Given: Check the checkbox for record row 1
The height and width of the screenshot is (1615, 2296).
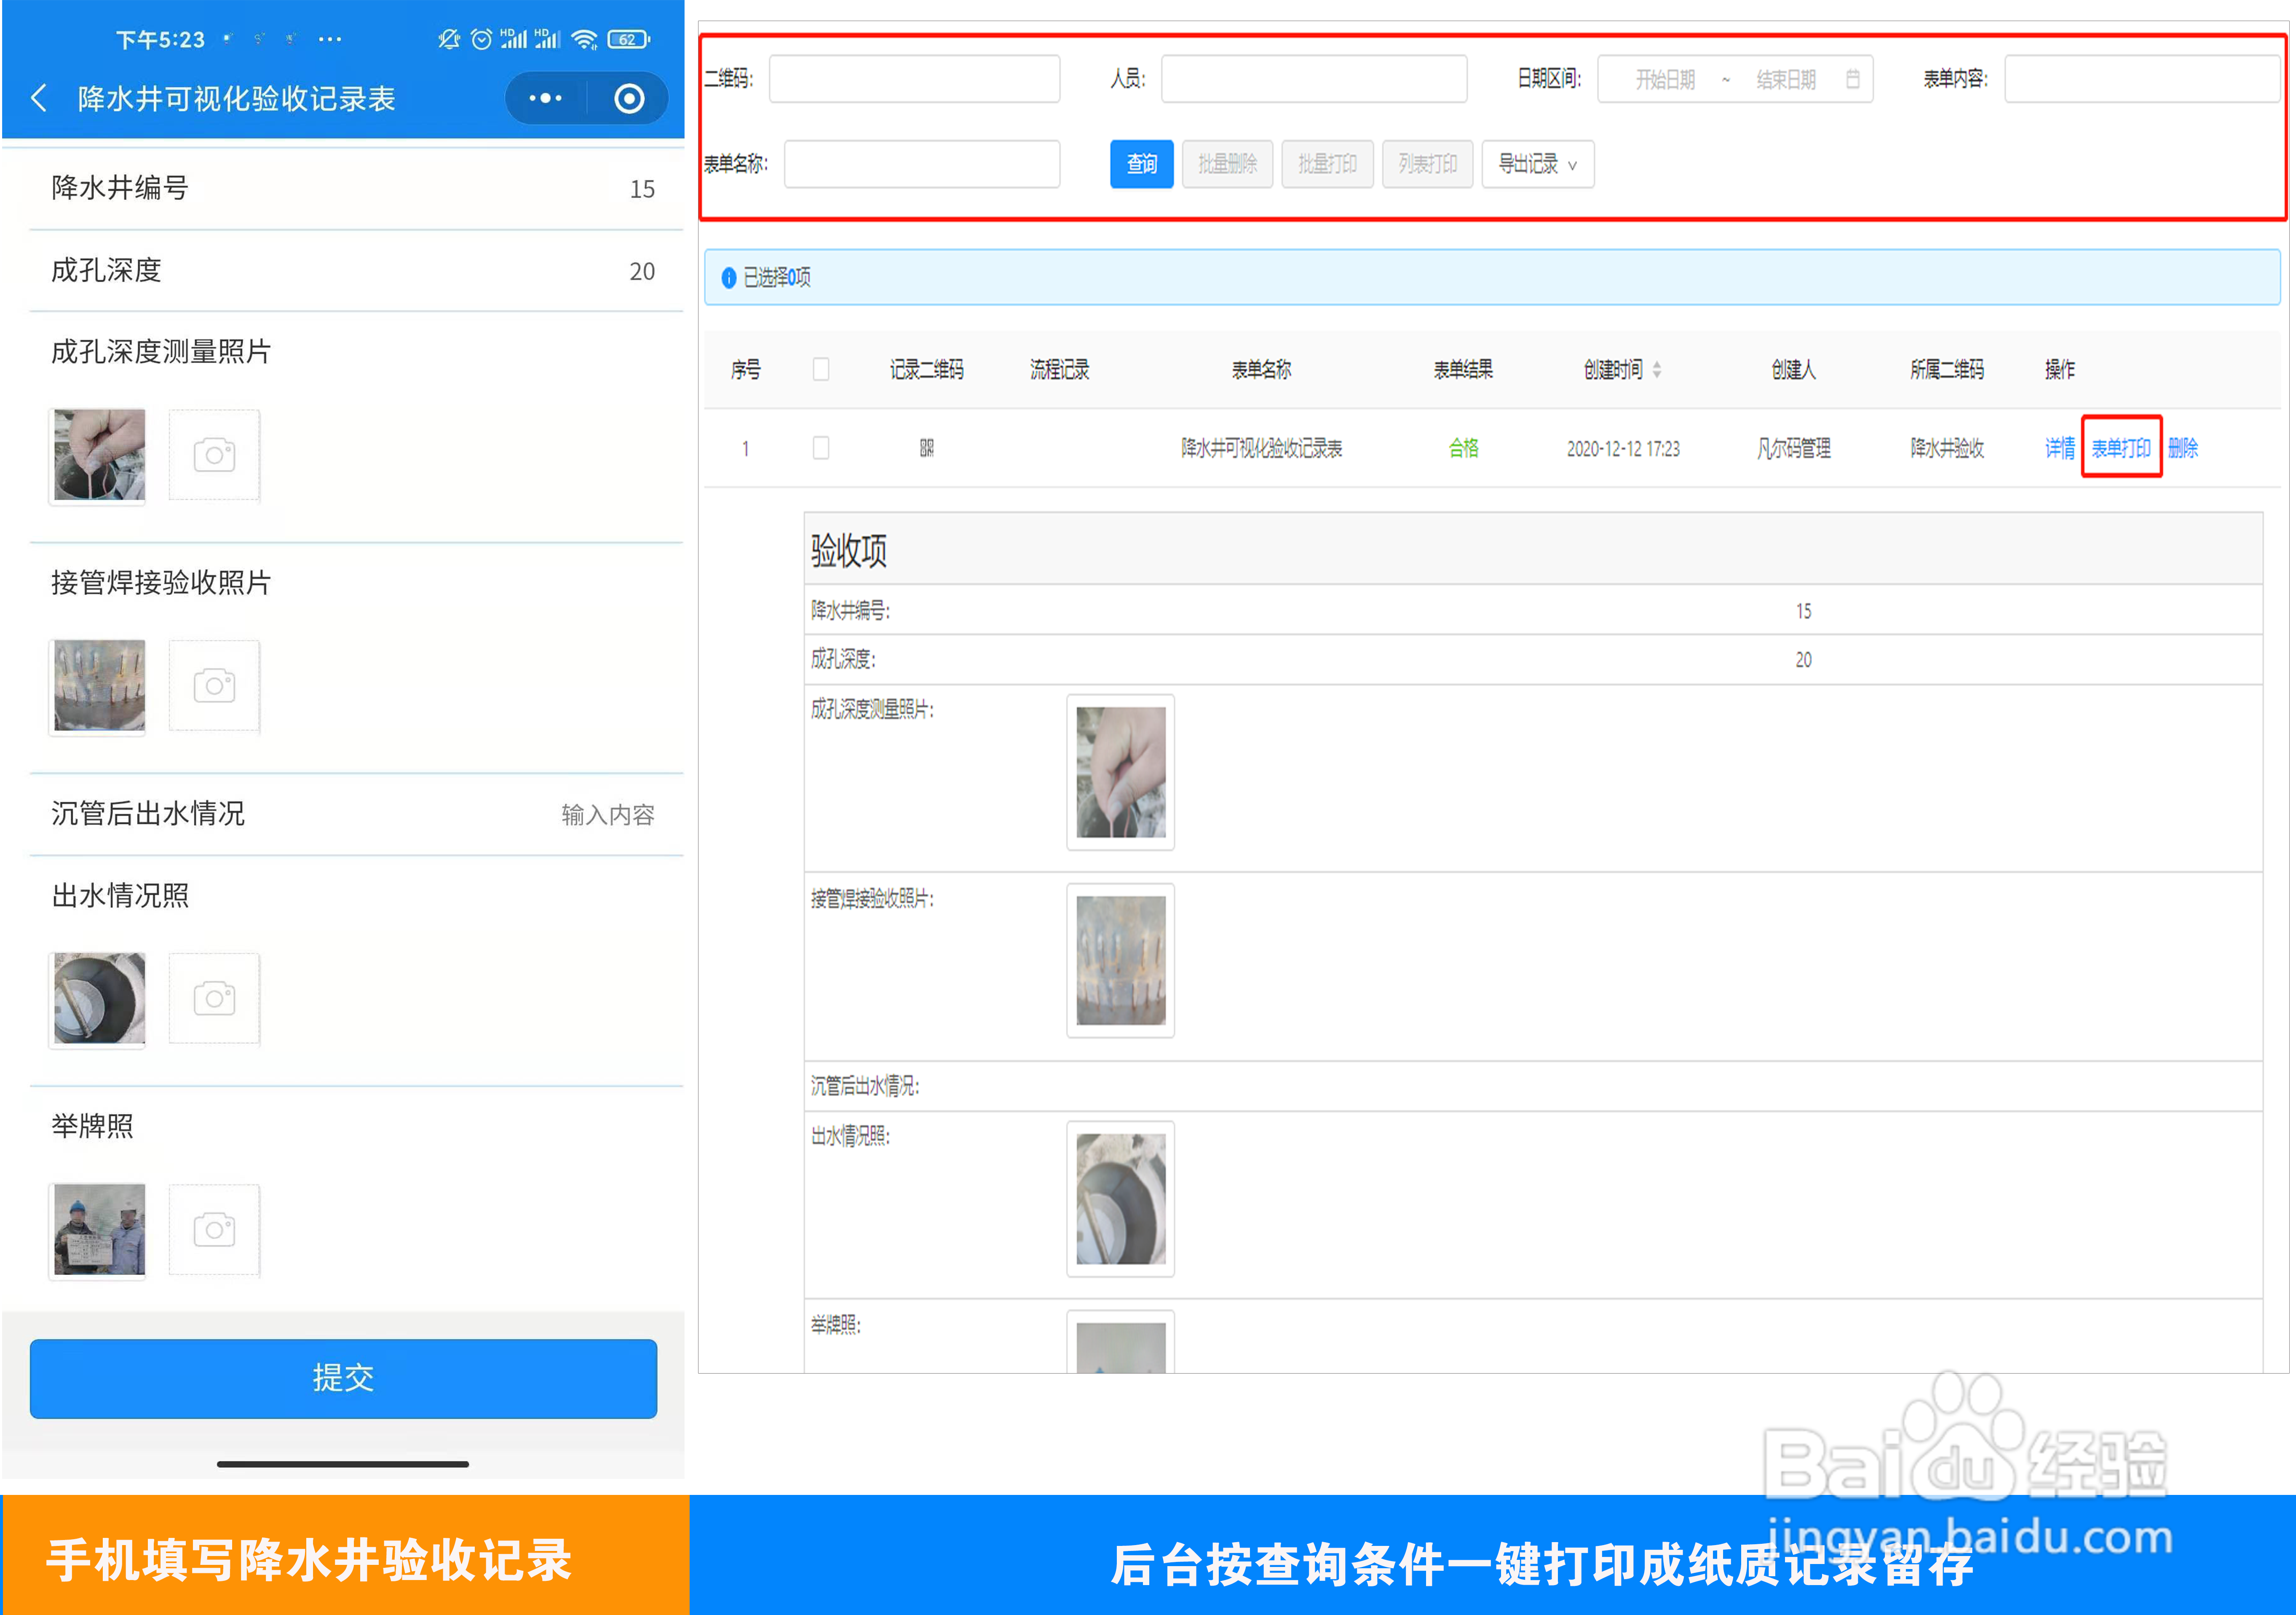Looking at the screenshot, I should point(821,448).
